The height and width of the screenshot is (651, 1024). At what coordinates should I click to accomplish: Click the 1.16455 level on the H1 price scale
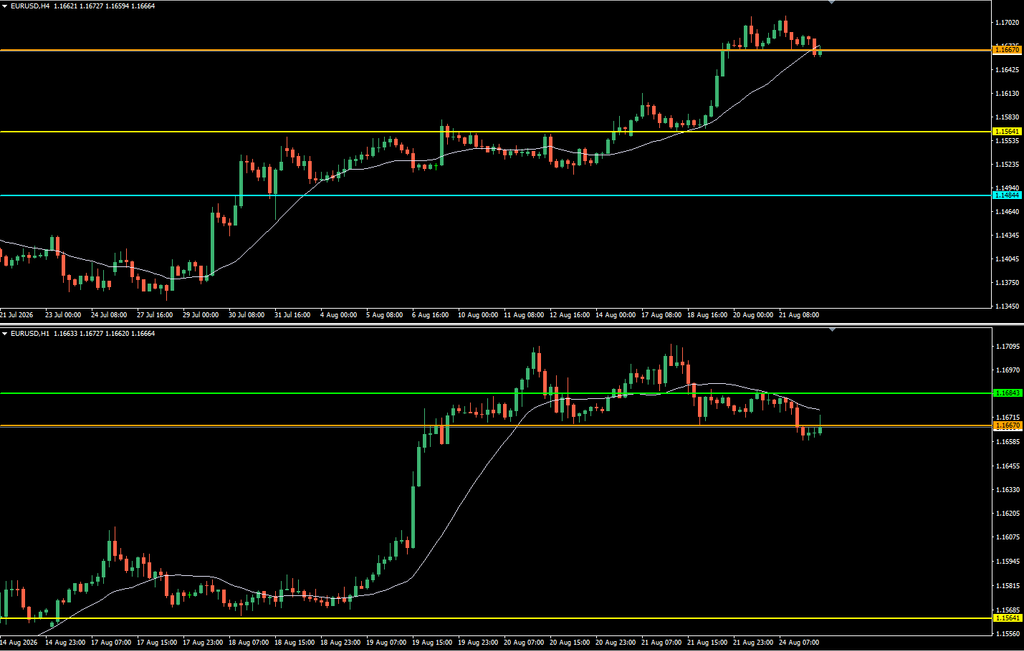1008,466
